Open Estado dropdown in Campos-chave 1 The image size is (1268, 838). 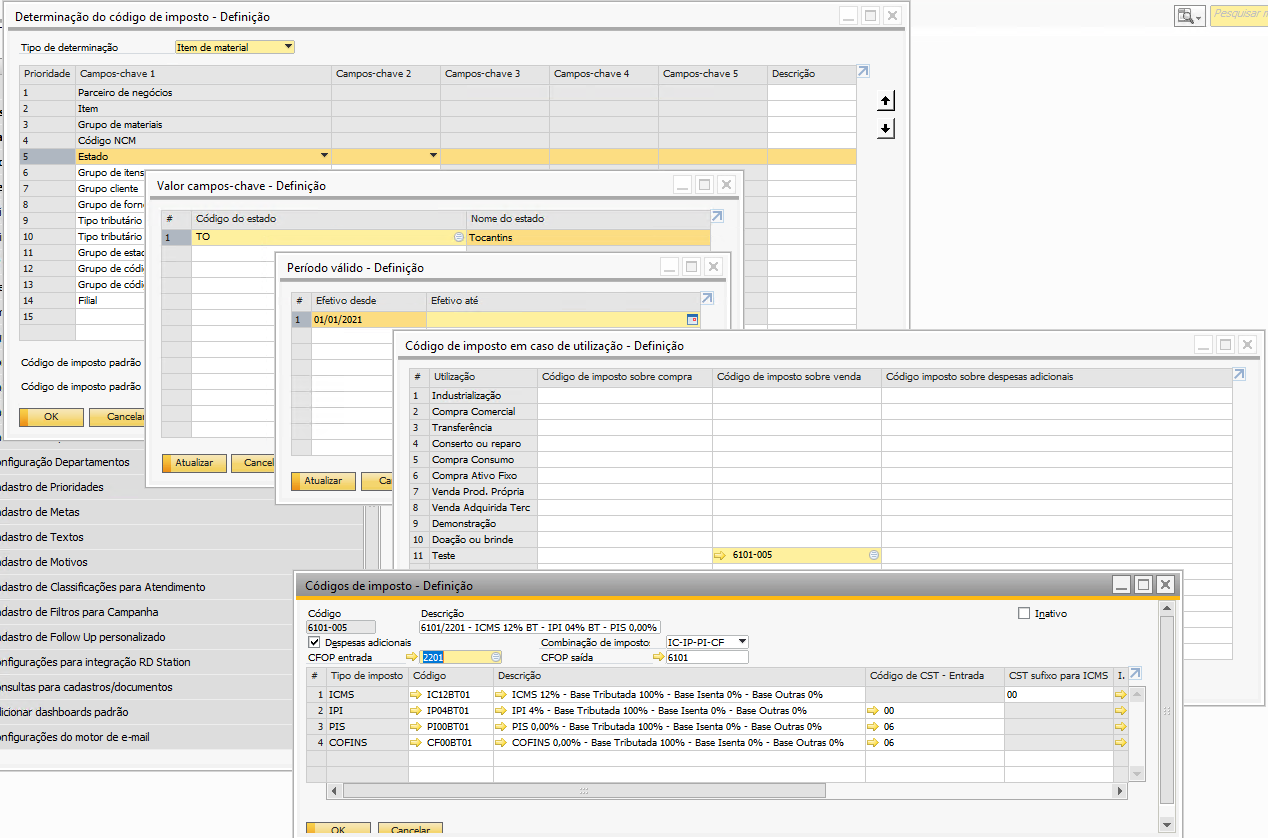pos(323,157)
